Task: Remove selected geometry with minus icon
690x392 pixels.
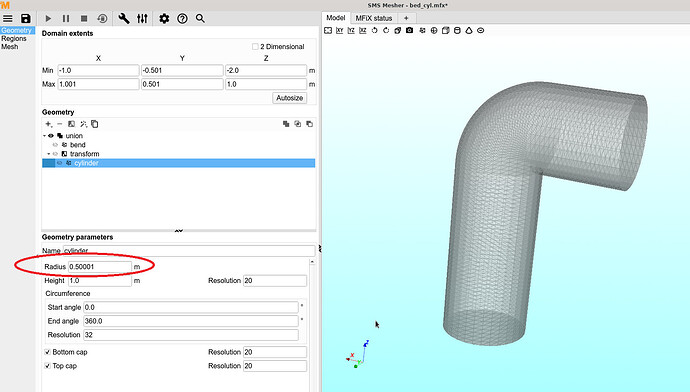Action: [x=60, y=124]
